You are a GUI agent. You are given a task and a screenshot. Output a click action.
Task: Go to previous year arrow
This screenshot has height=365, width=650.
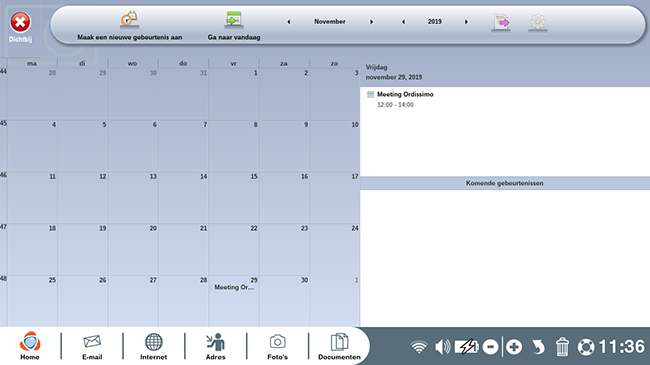tap(403, 22)
